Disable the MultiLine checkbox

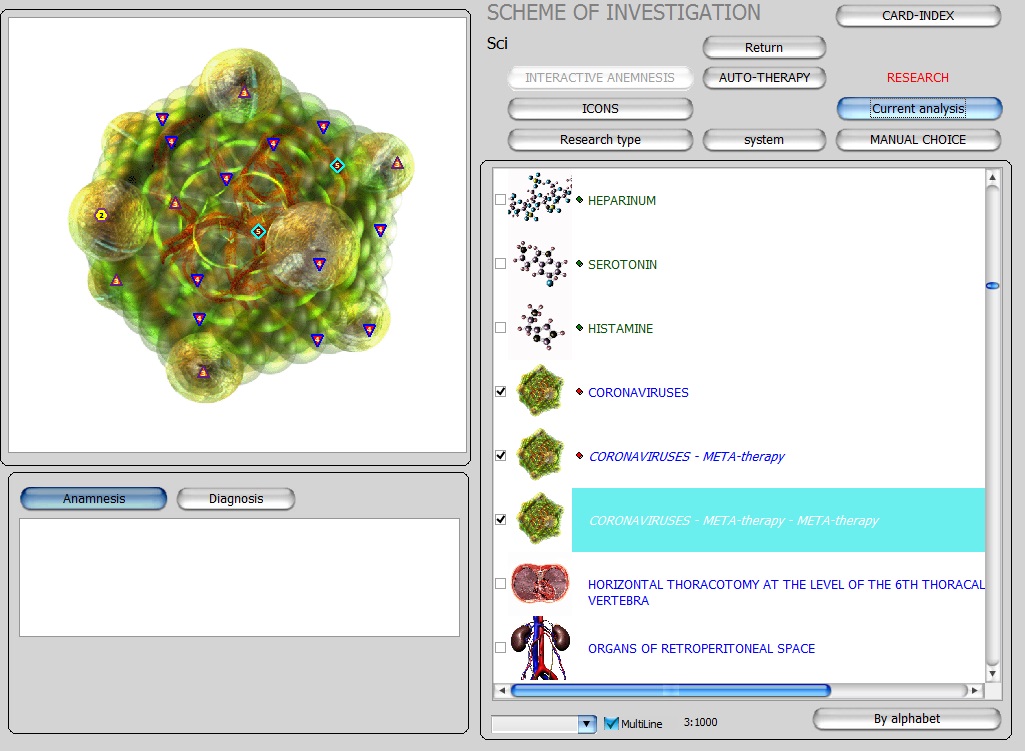(612, 723)
